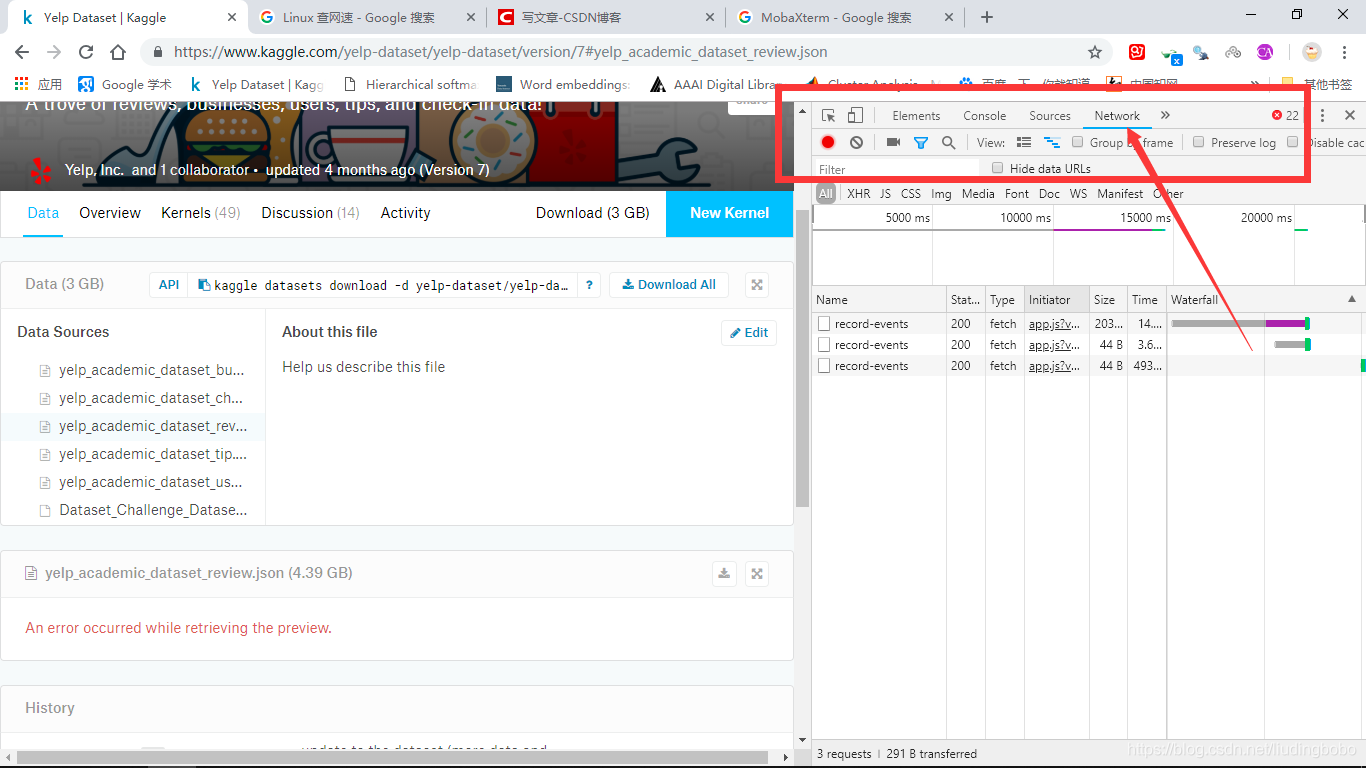Toggle the blue filter funnel icon
1366x768 pixels.
(921, 143)
